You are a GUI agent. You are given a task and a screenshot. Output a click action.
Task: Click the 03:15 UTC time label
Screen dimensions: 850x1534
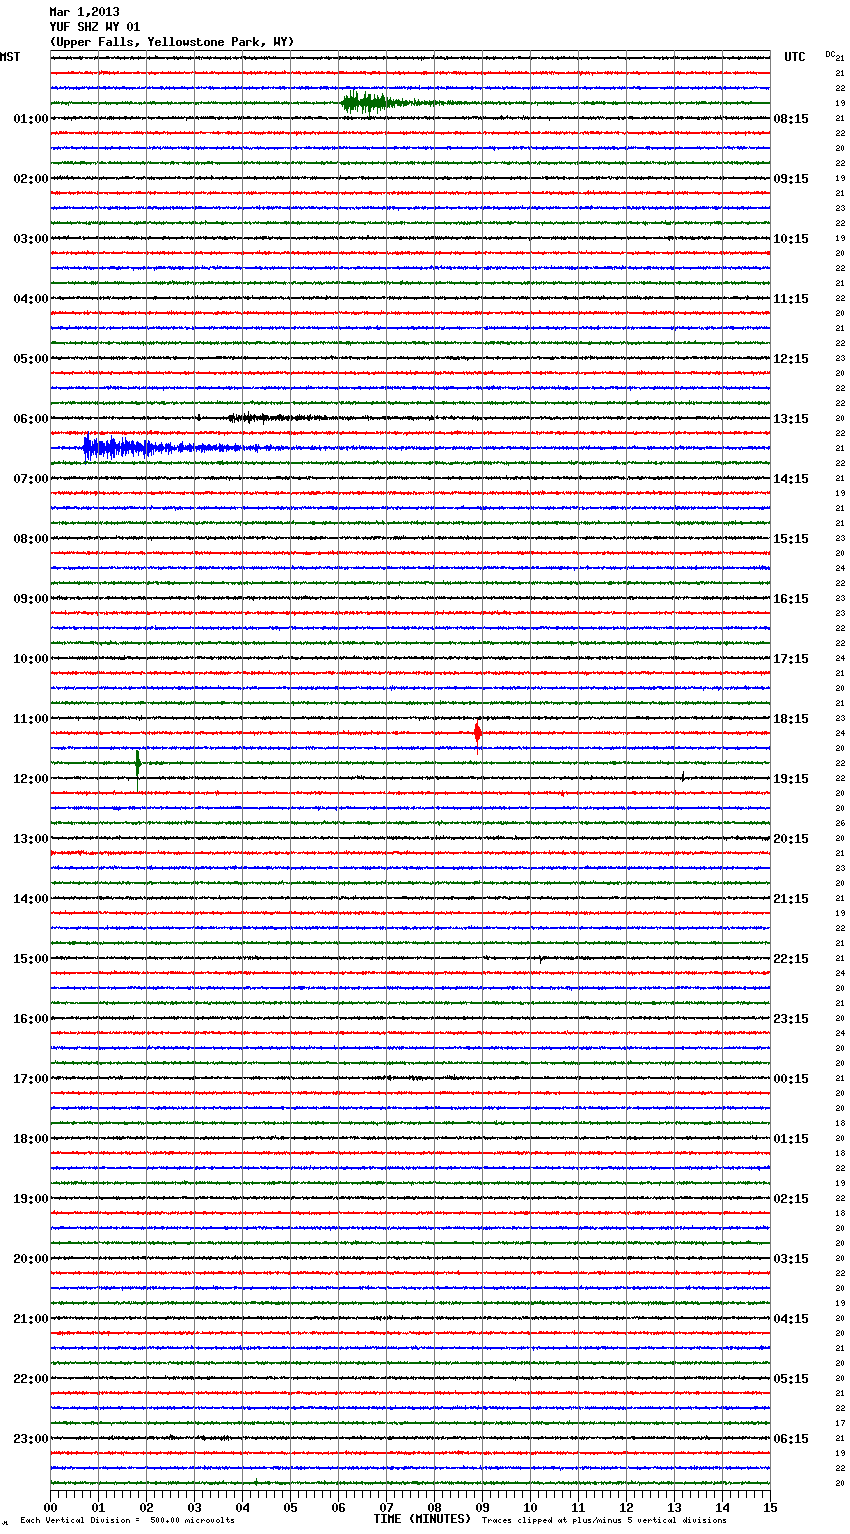coord(791,1259)
